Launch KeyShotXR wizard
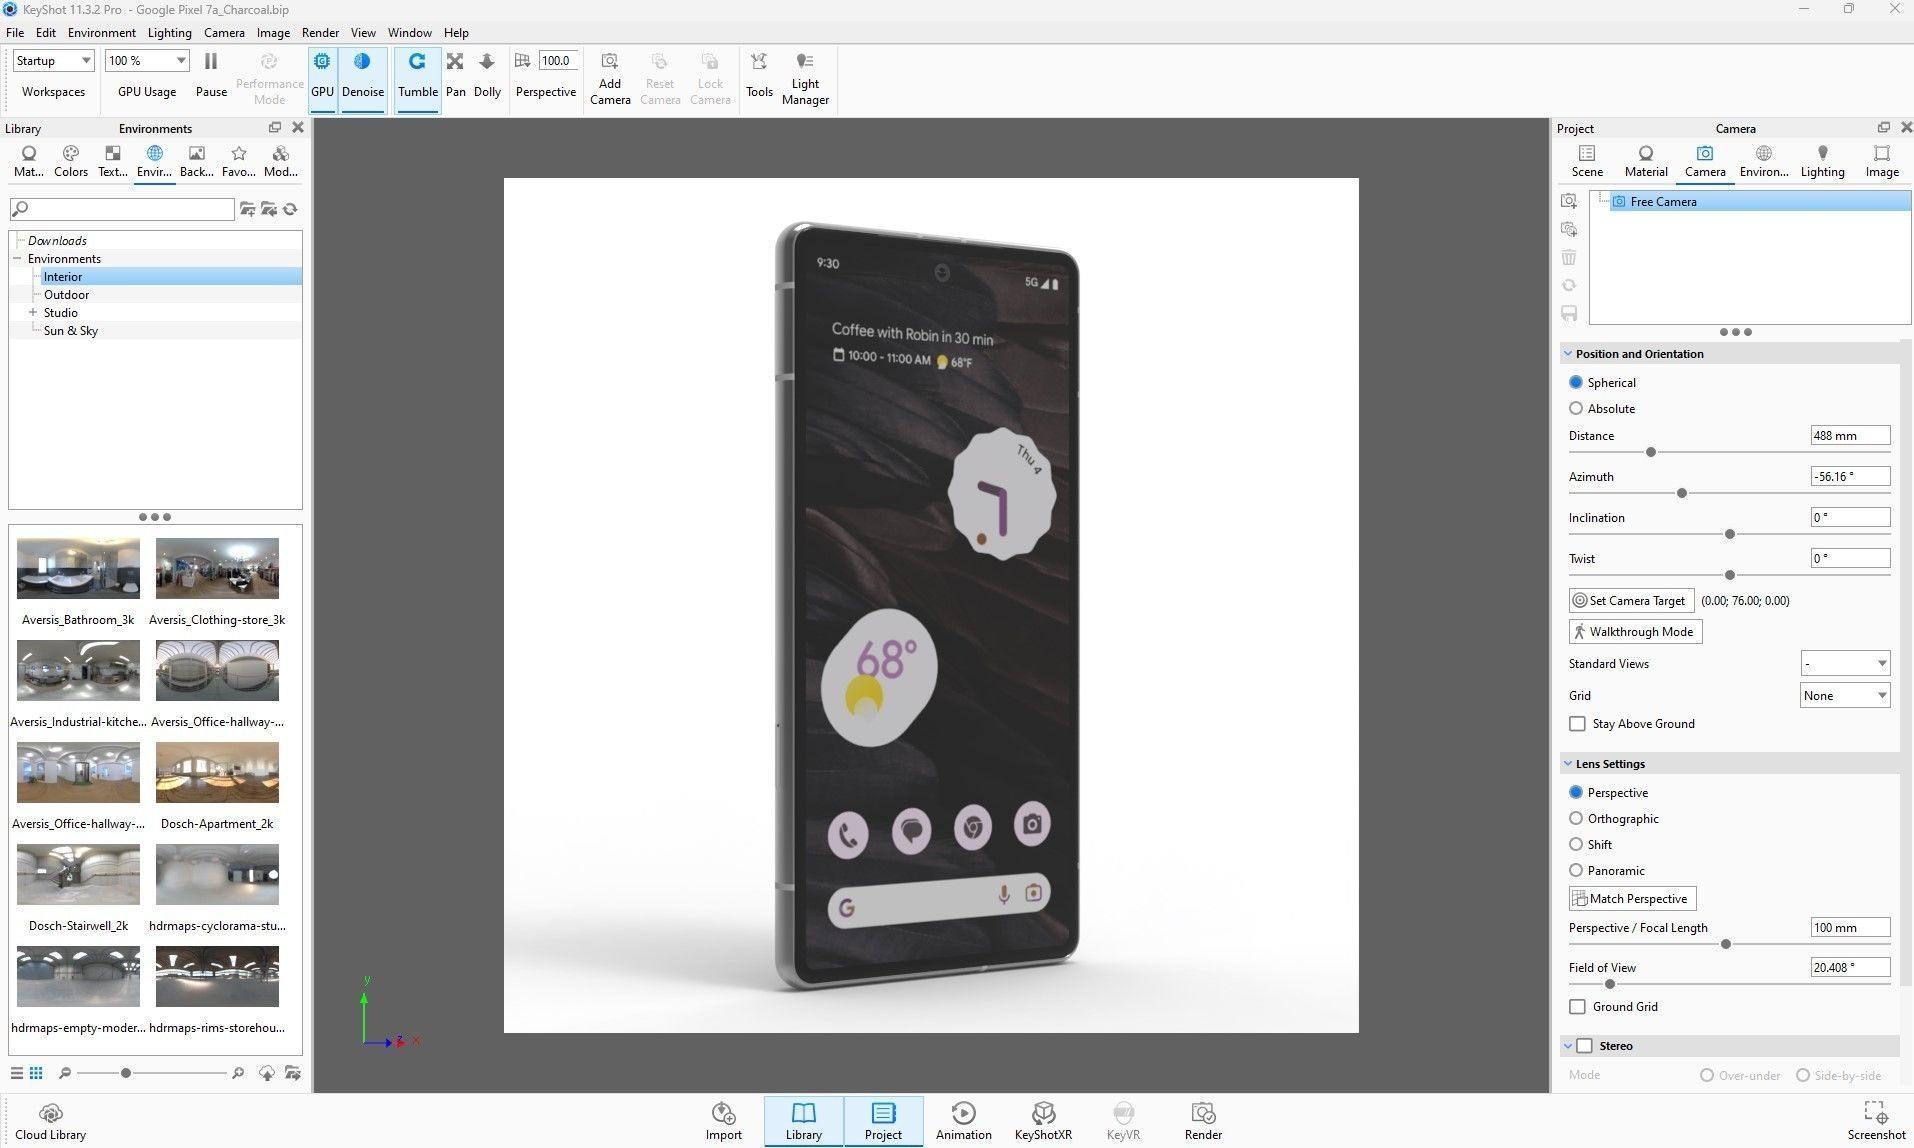The image size is (1914, 1148). click(1043, 1121)
